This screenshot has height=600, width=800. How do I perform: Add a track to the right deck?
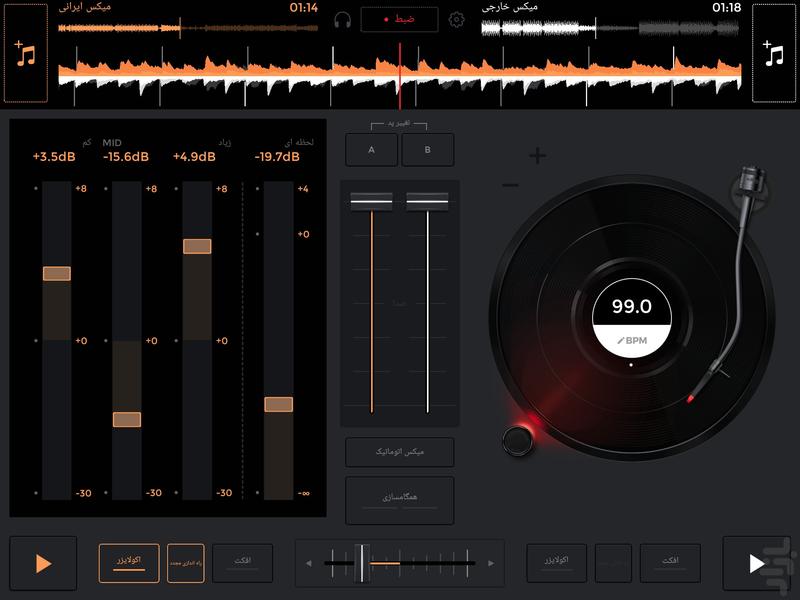click(773, 53)
